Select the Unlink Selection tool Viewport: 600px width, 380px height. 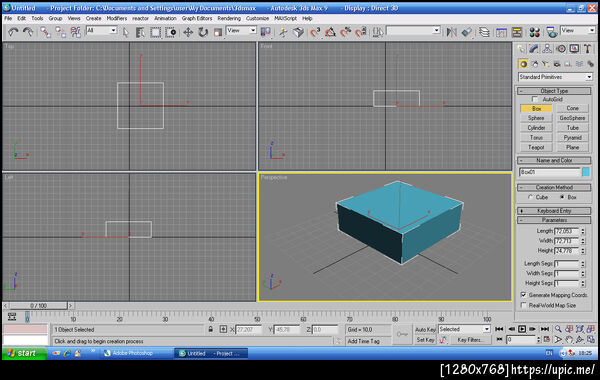(60, 32)
